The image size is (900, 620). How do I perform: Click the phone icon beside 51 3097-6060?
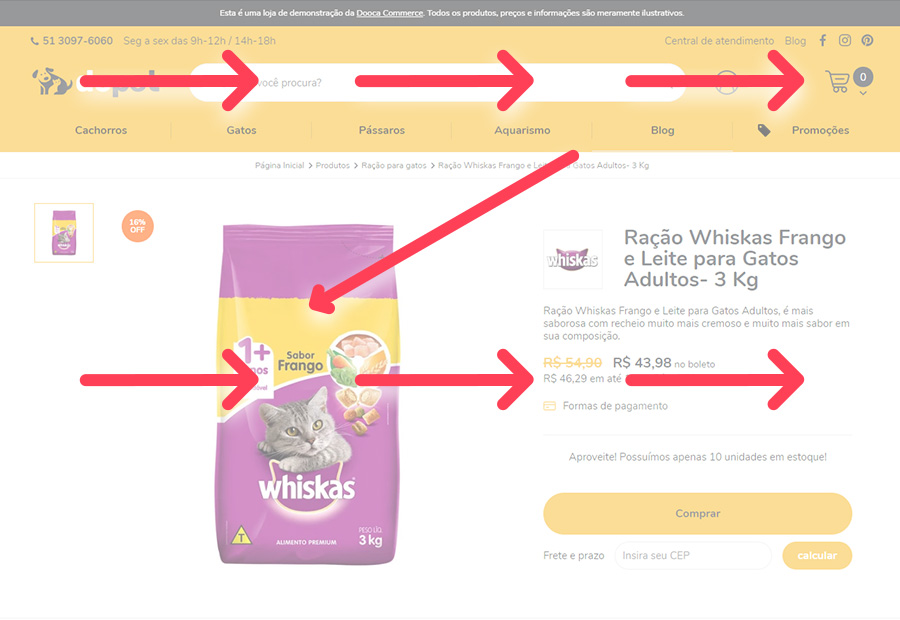34,41
